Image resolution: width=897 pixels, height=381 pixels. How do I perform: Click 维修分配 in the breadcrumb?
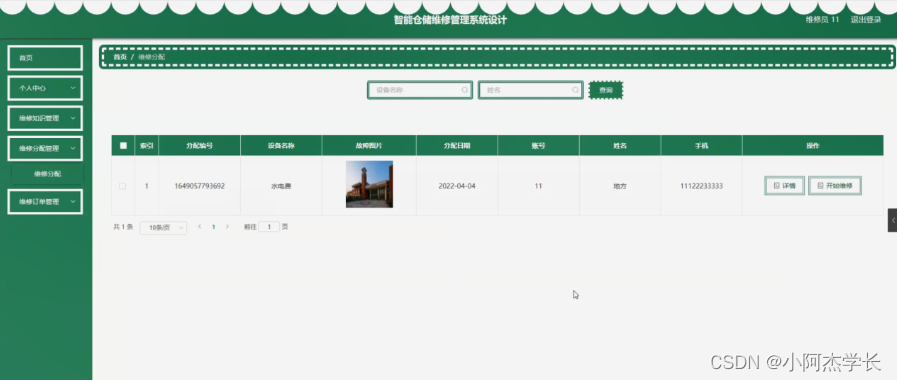pos(152,57)
